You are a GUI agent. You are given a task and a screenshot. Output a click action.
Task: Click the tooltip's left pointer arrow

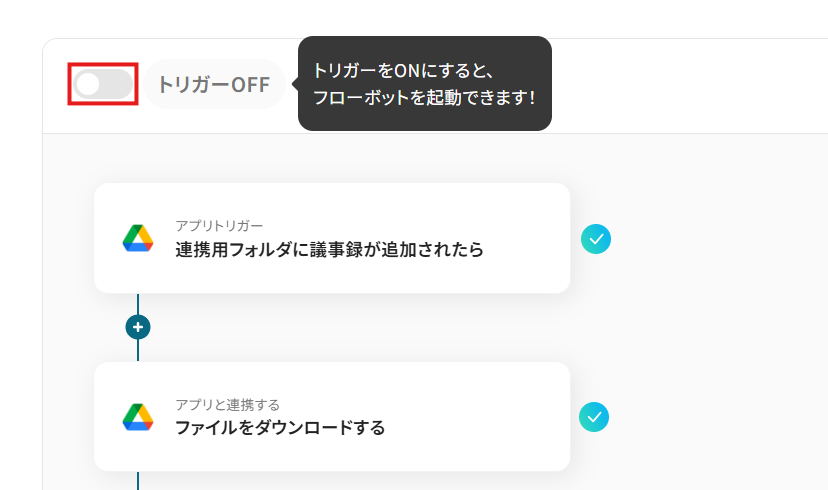pyautogui.click(x=294, y=84)
